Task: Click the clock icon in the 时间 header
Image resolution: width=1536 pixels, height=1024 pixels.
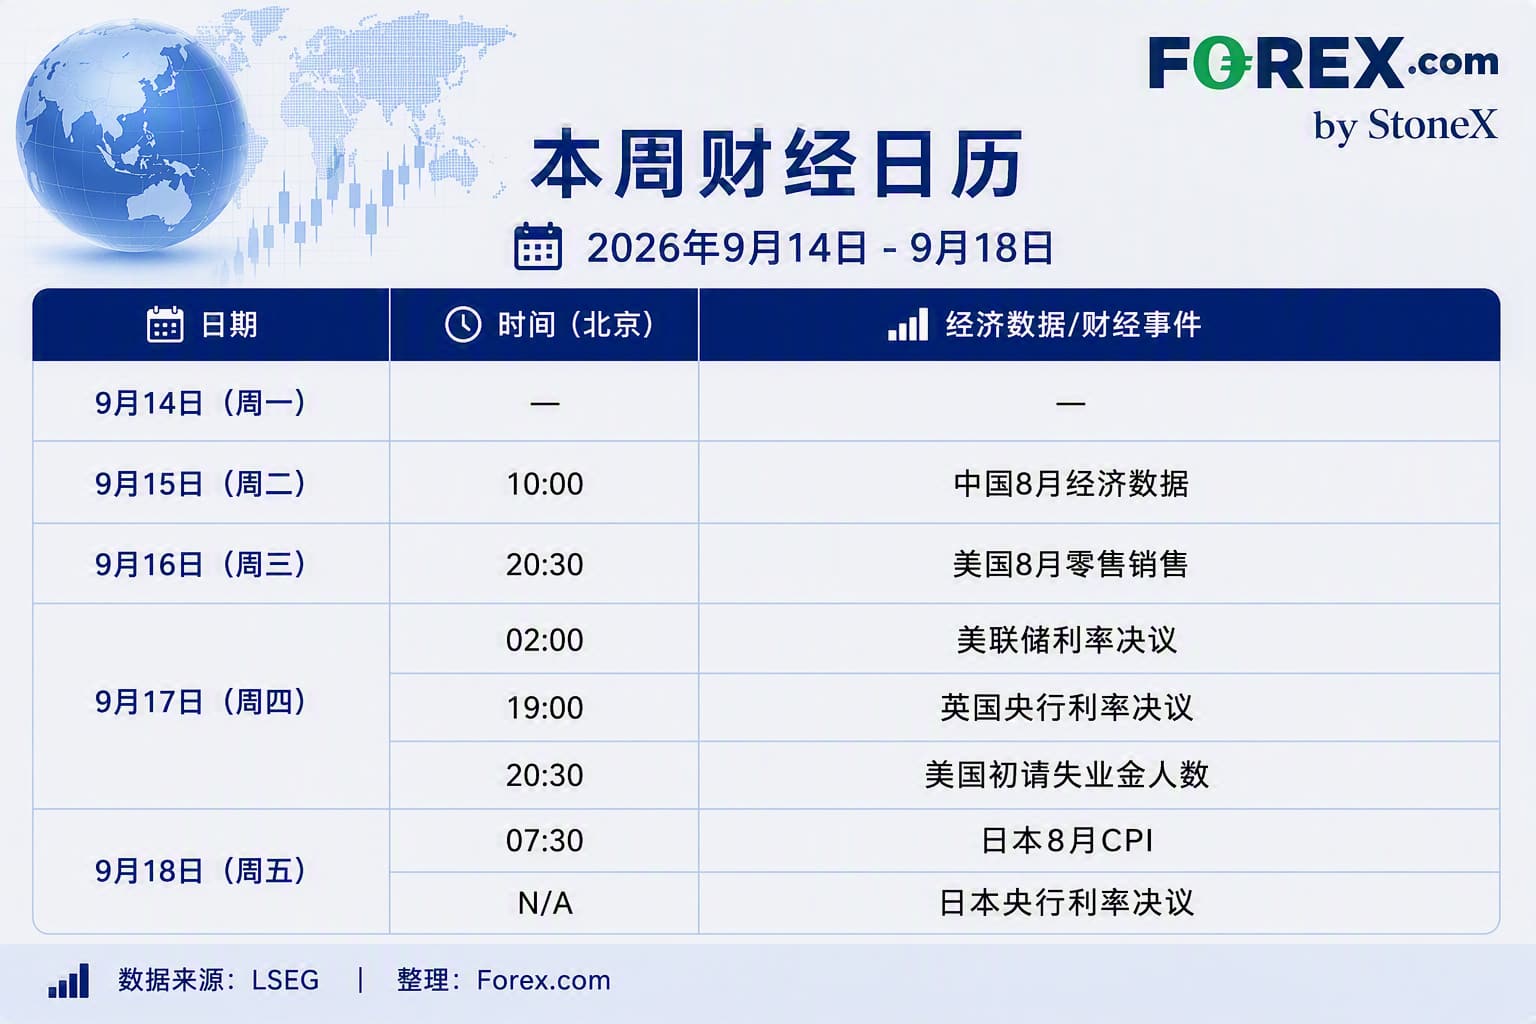Action: point(463,324)
